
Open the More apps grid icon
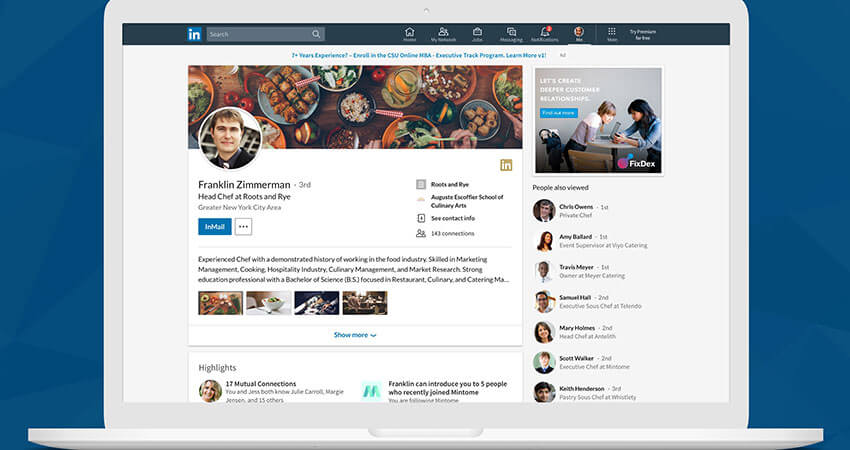coord(611,31)
